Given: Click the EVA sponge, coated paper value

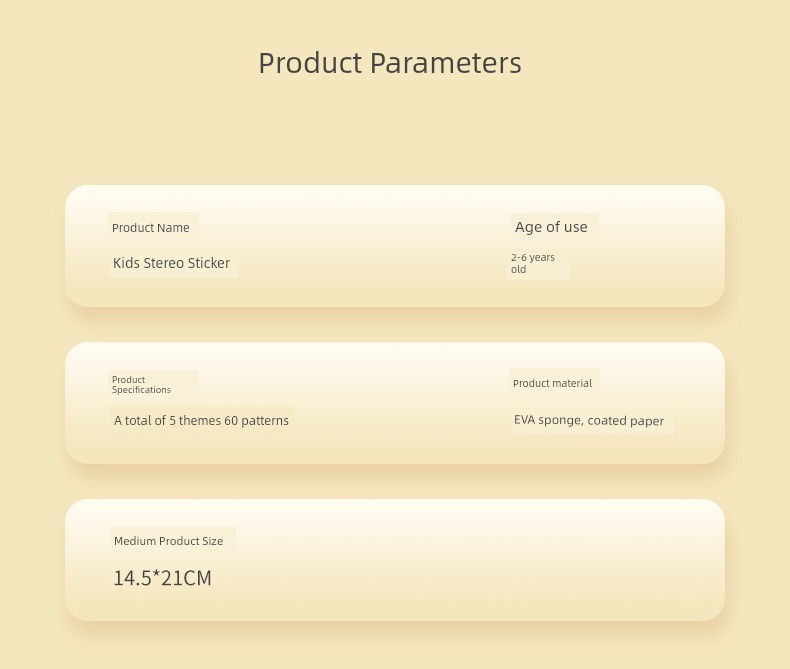Looking at the screenshot, I should pyautogui.click(x=589, y=420).
